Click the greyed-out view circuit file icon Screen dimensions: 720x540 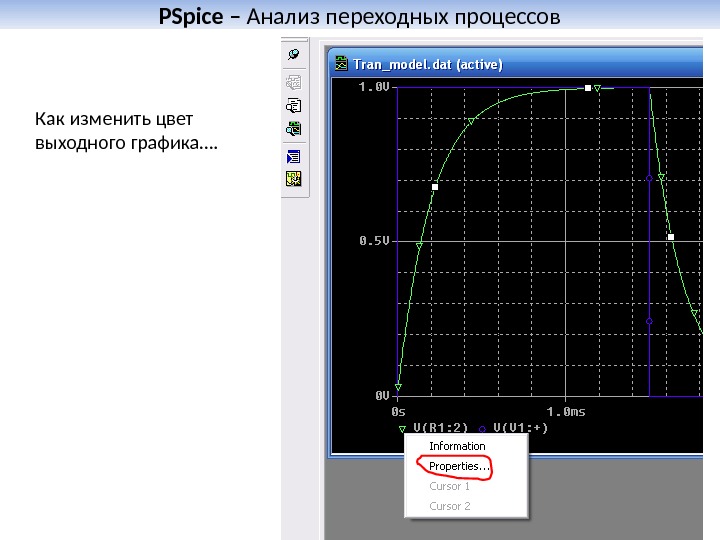point(294,83)
